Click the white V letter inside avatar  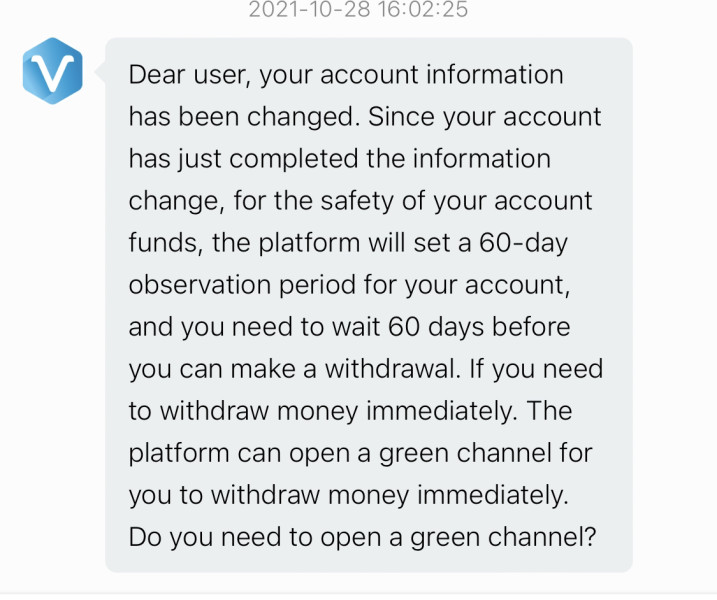53,72
